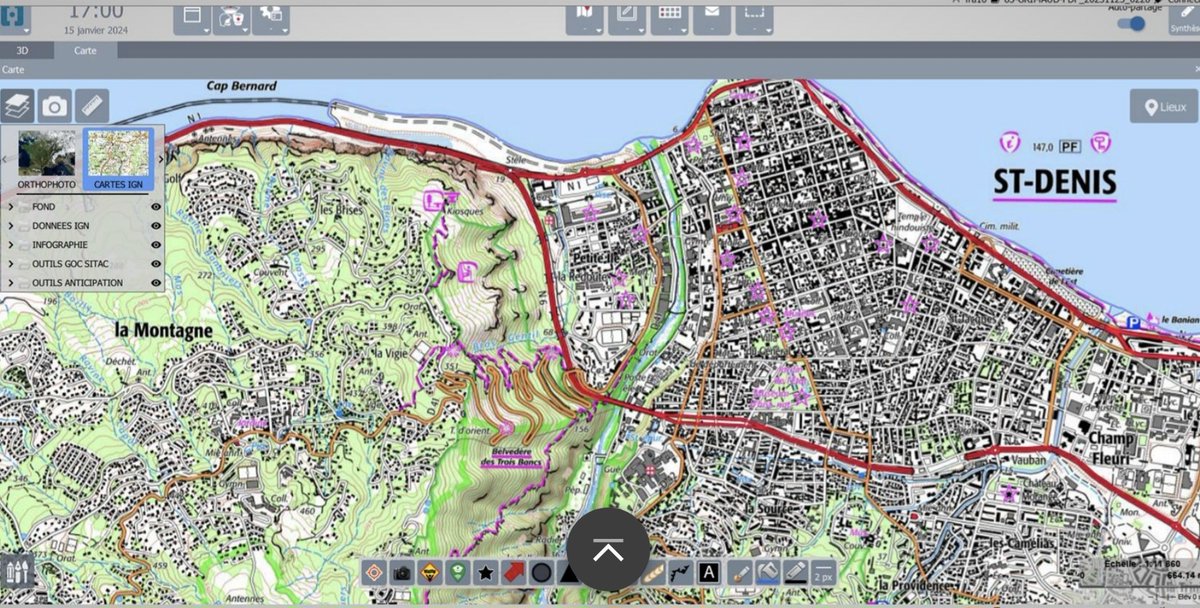
Task: Select the star symbol in the bottom drawing toolbar
Action: tap(487, 573)
